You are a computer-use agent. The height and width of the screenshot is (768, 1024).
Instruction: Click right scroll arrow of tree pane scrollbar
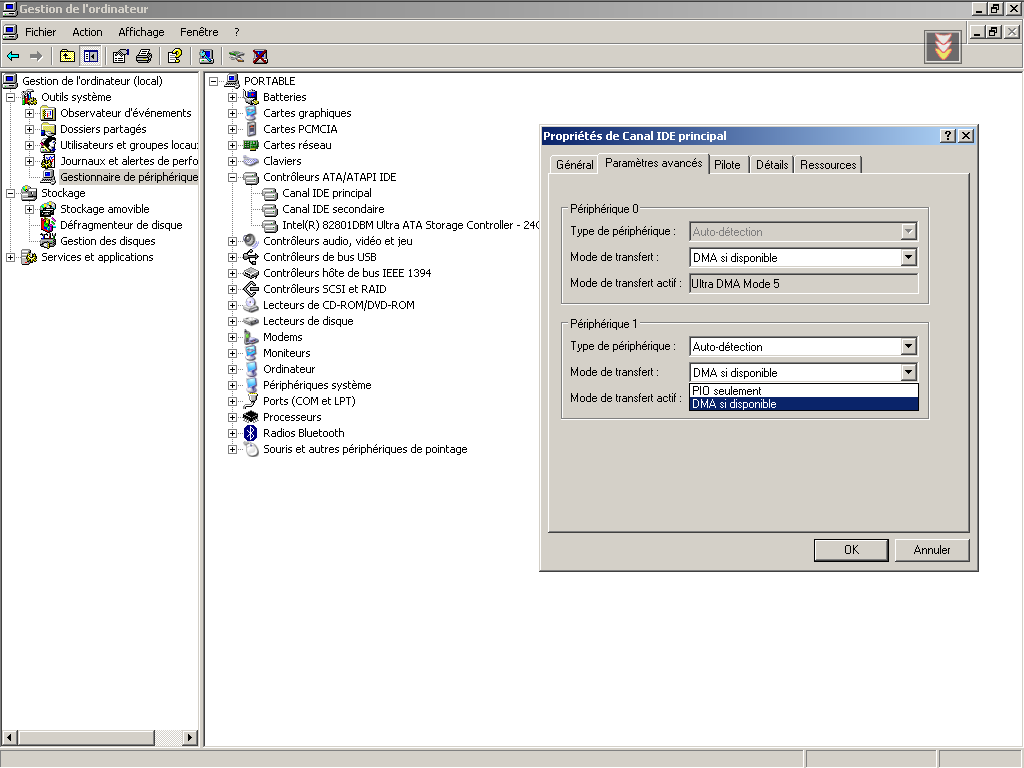[189, 737]
